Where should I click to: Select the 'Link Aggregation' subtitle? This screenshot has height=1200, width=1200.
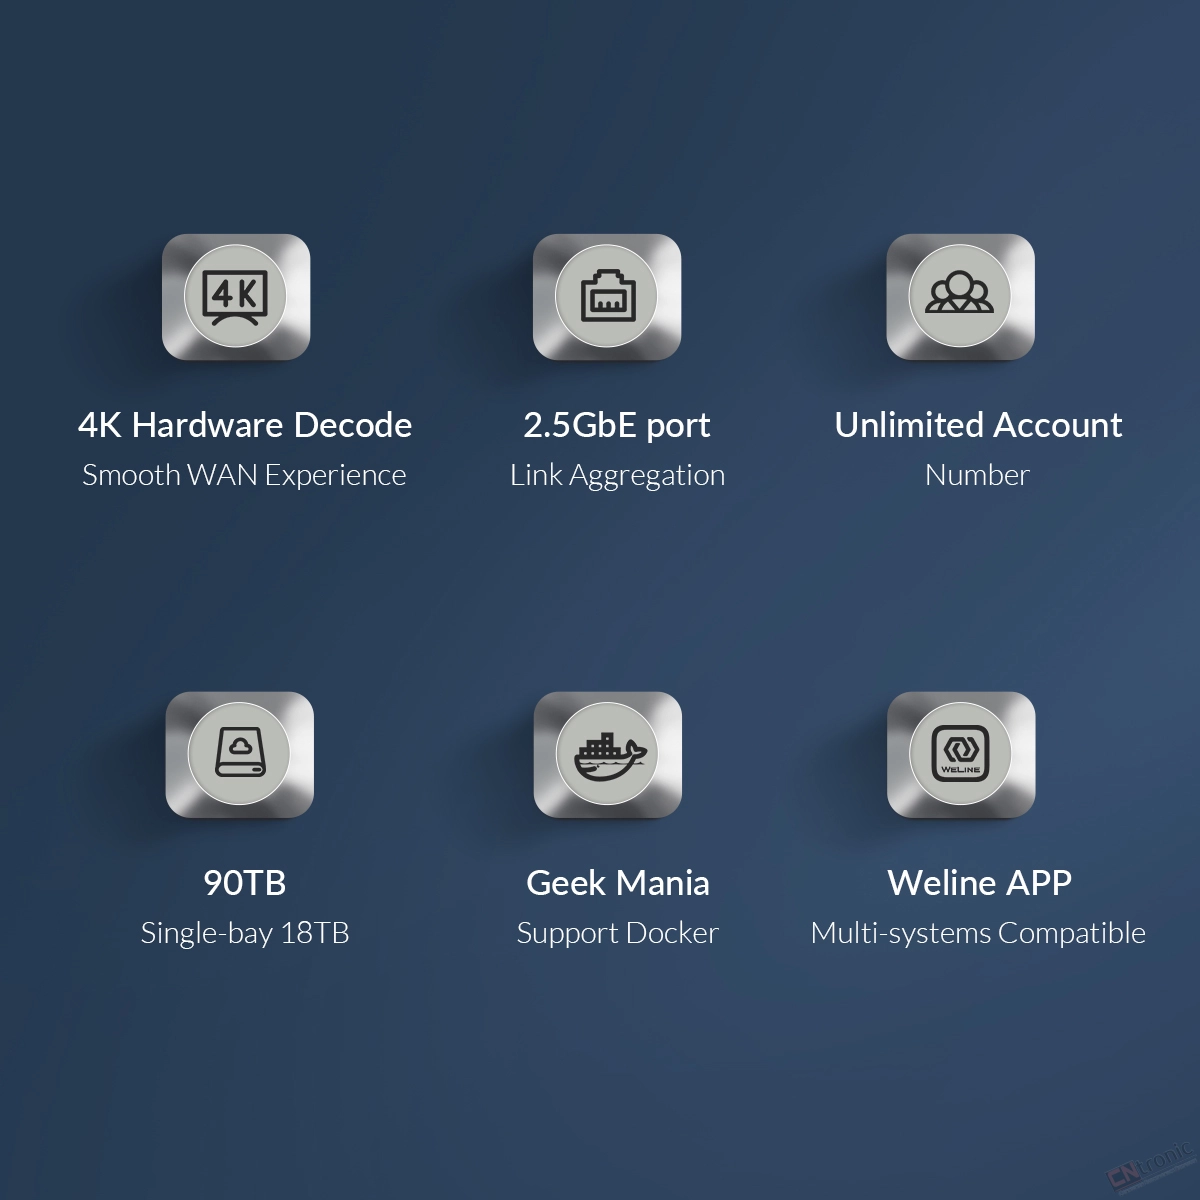[x=617, y=476]
